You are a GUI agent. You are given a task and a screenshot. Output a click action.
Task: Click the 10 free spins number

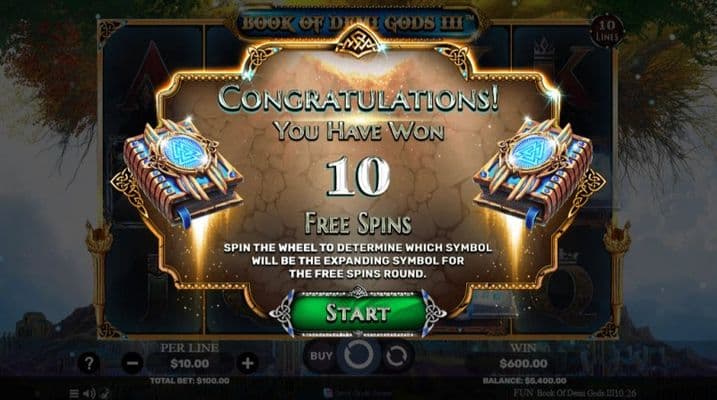(x=358, y=176)
